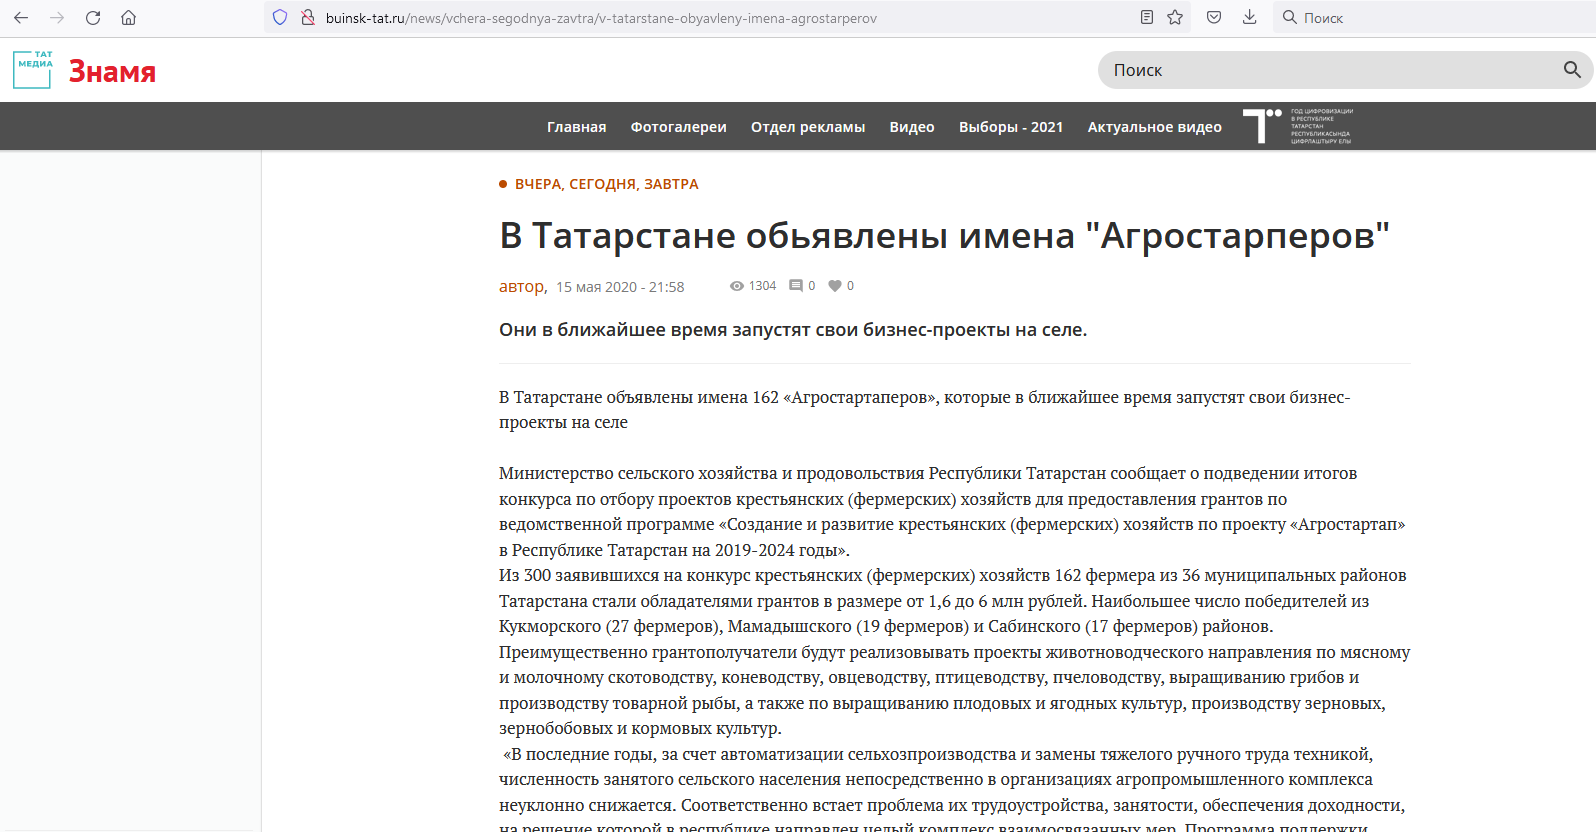Open the Фотогалереи menu item
This screenshot has width=1596, height=832.
(679, 127)
